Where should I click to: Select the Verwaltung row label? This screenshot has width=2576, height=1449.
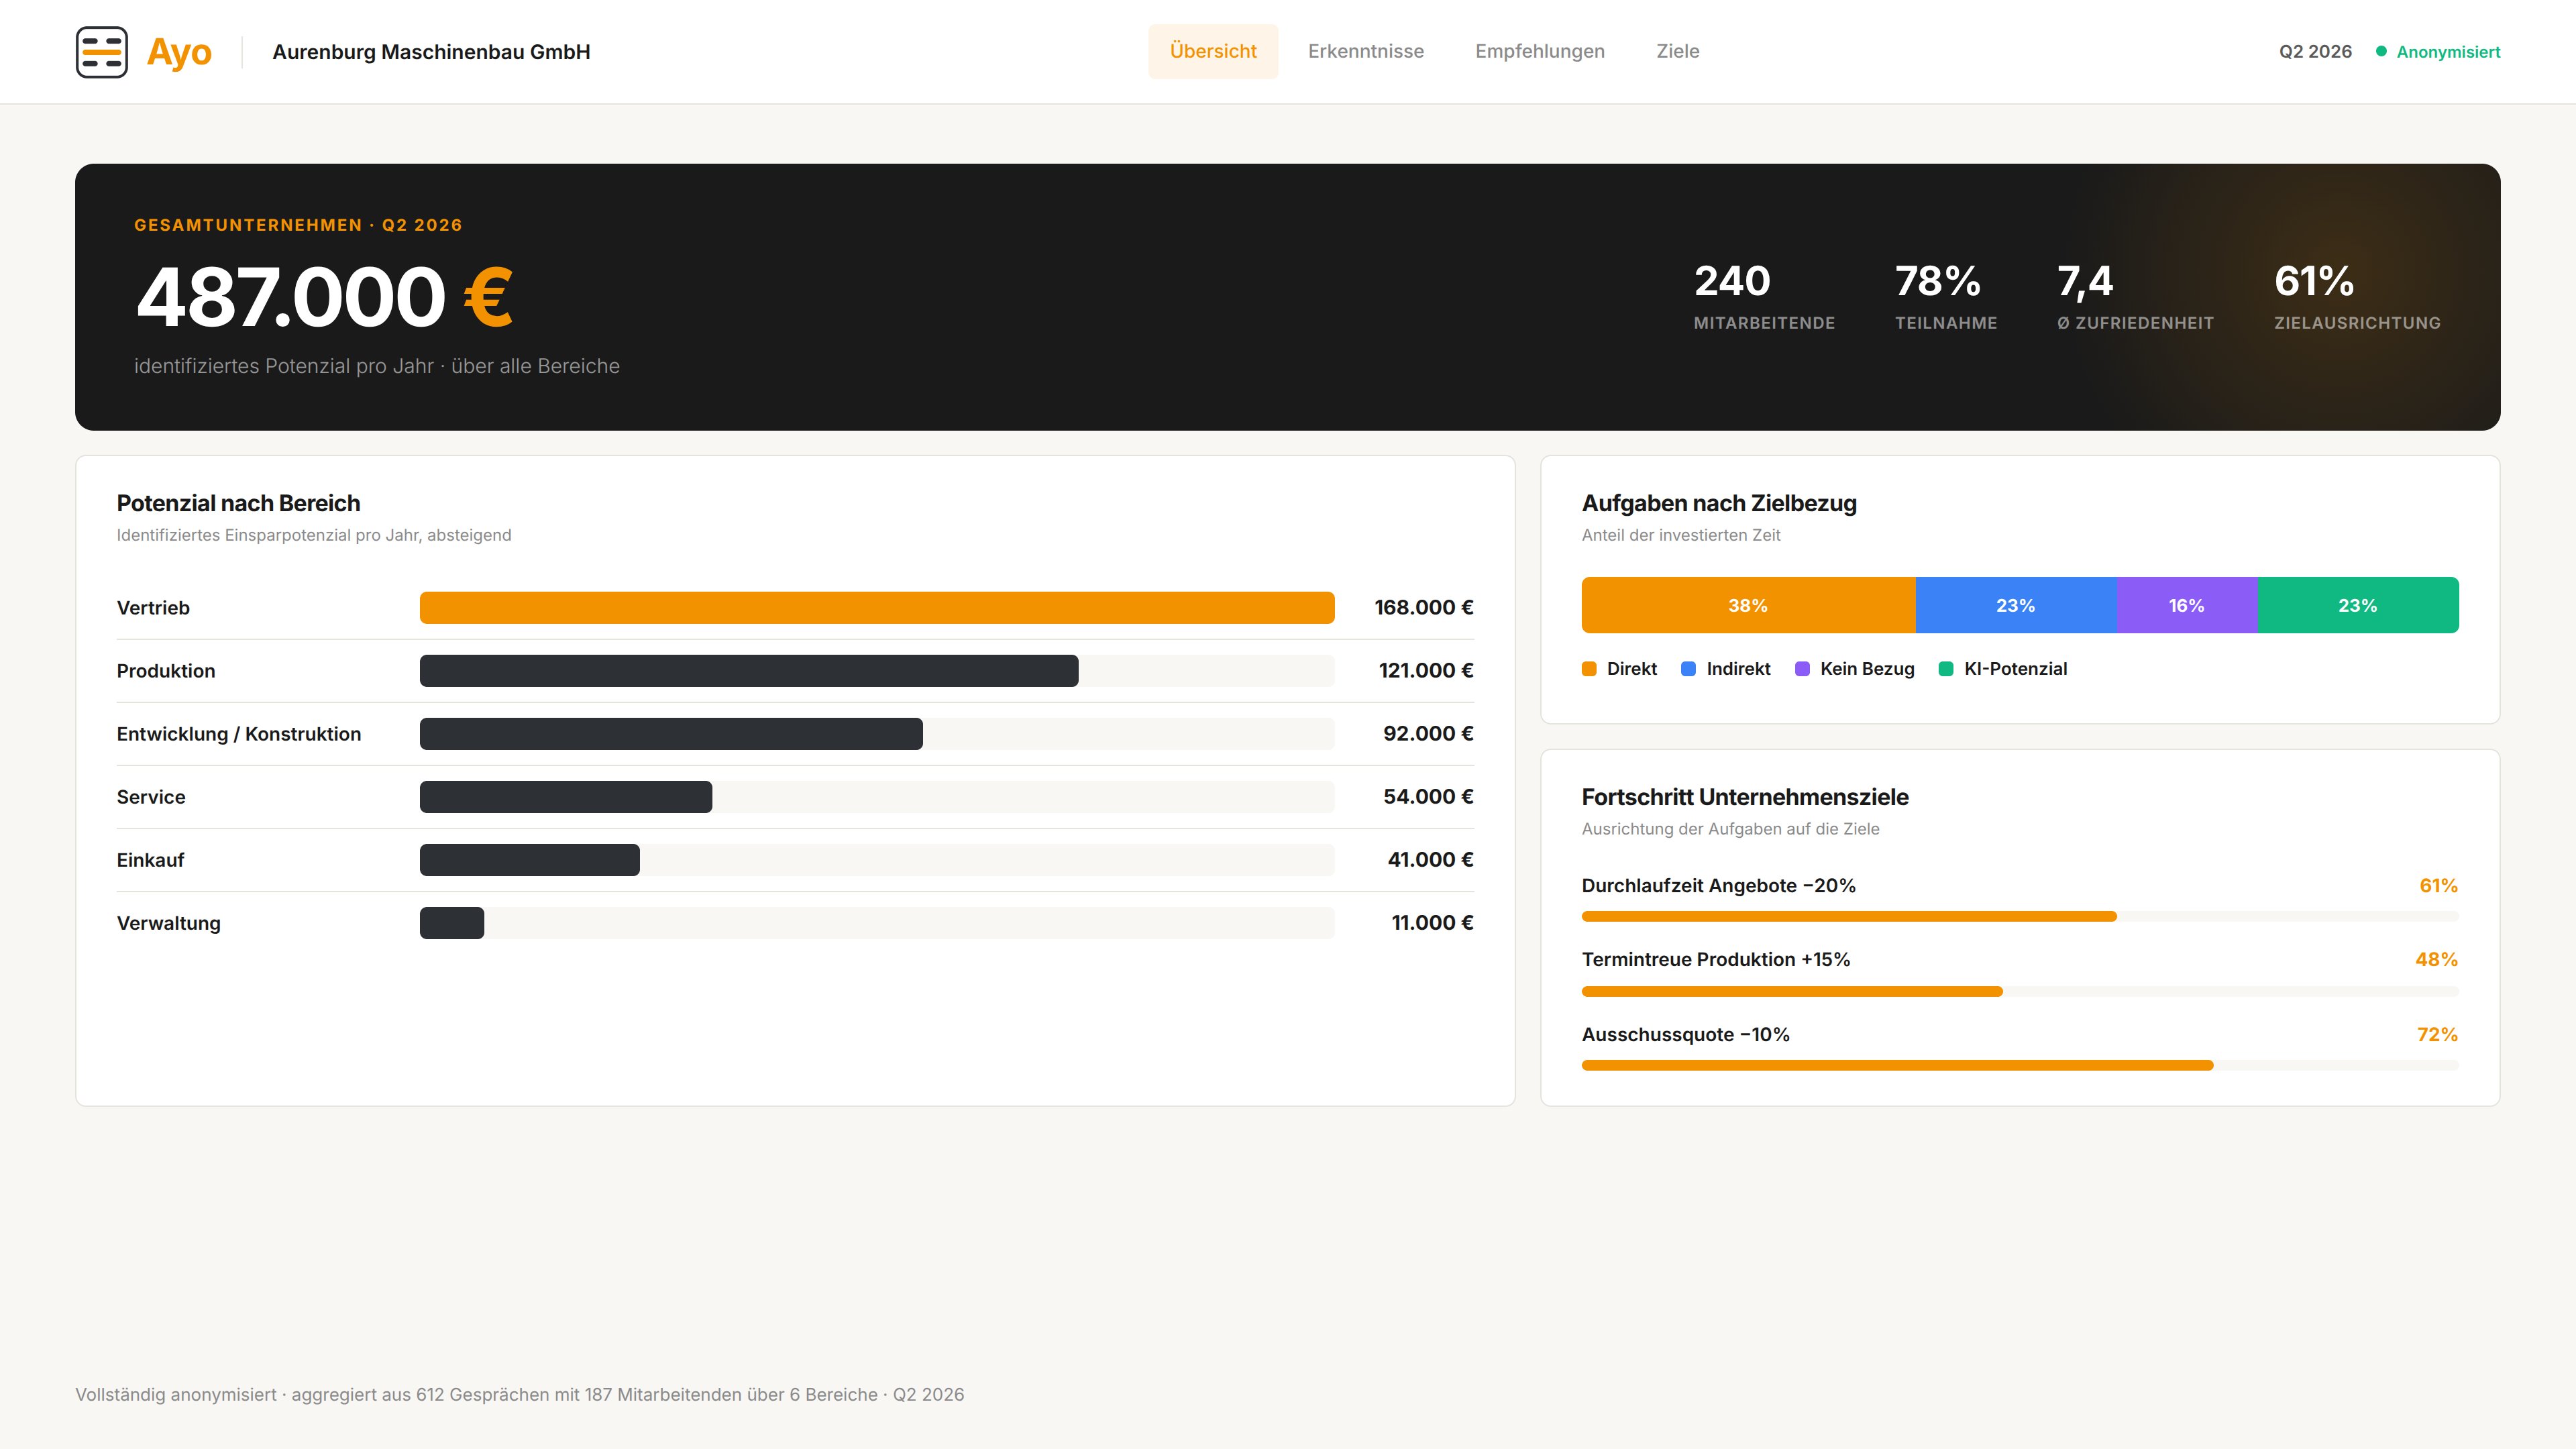pos(169,923)
